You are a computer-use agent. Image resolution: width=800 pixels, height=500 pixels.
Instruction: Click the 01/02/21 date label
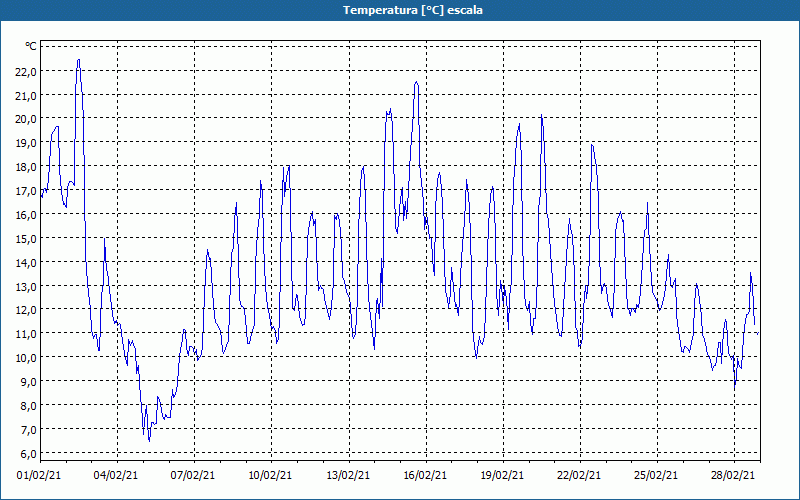pyautogui.click(x=39, y=476)
